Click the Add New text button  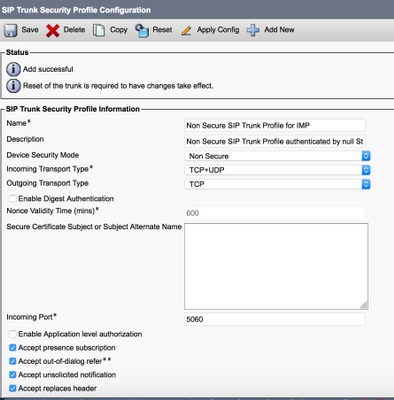pos(279,30)
